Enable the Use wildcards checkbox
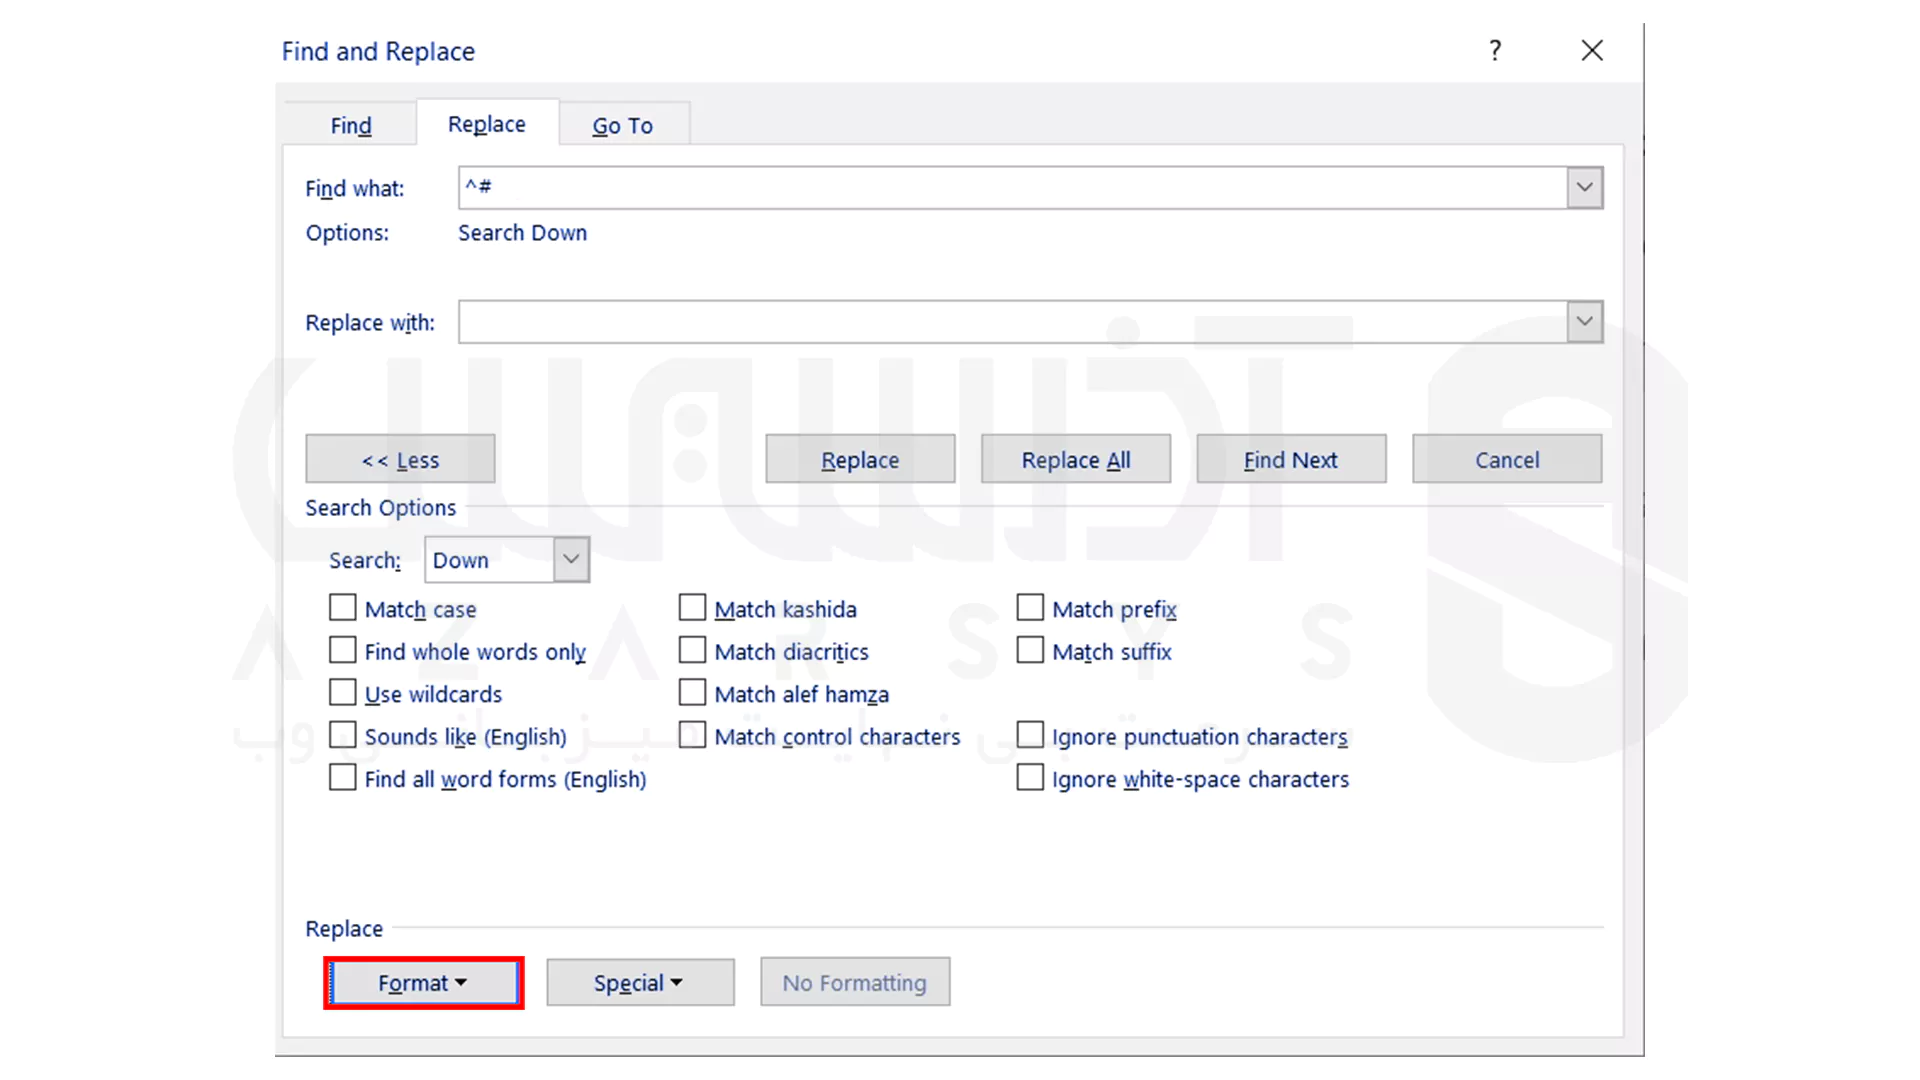 pos(342,692)
